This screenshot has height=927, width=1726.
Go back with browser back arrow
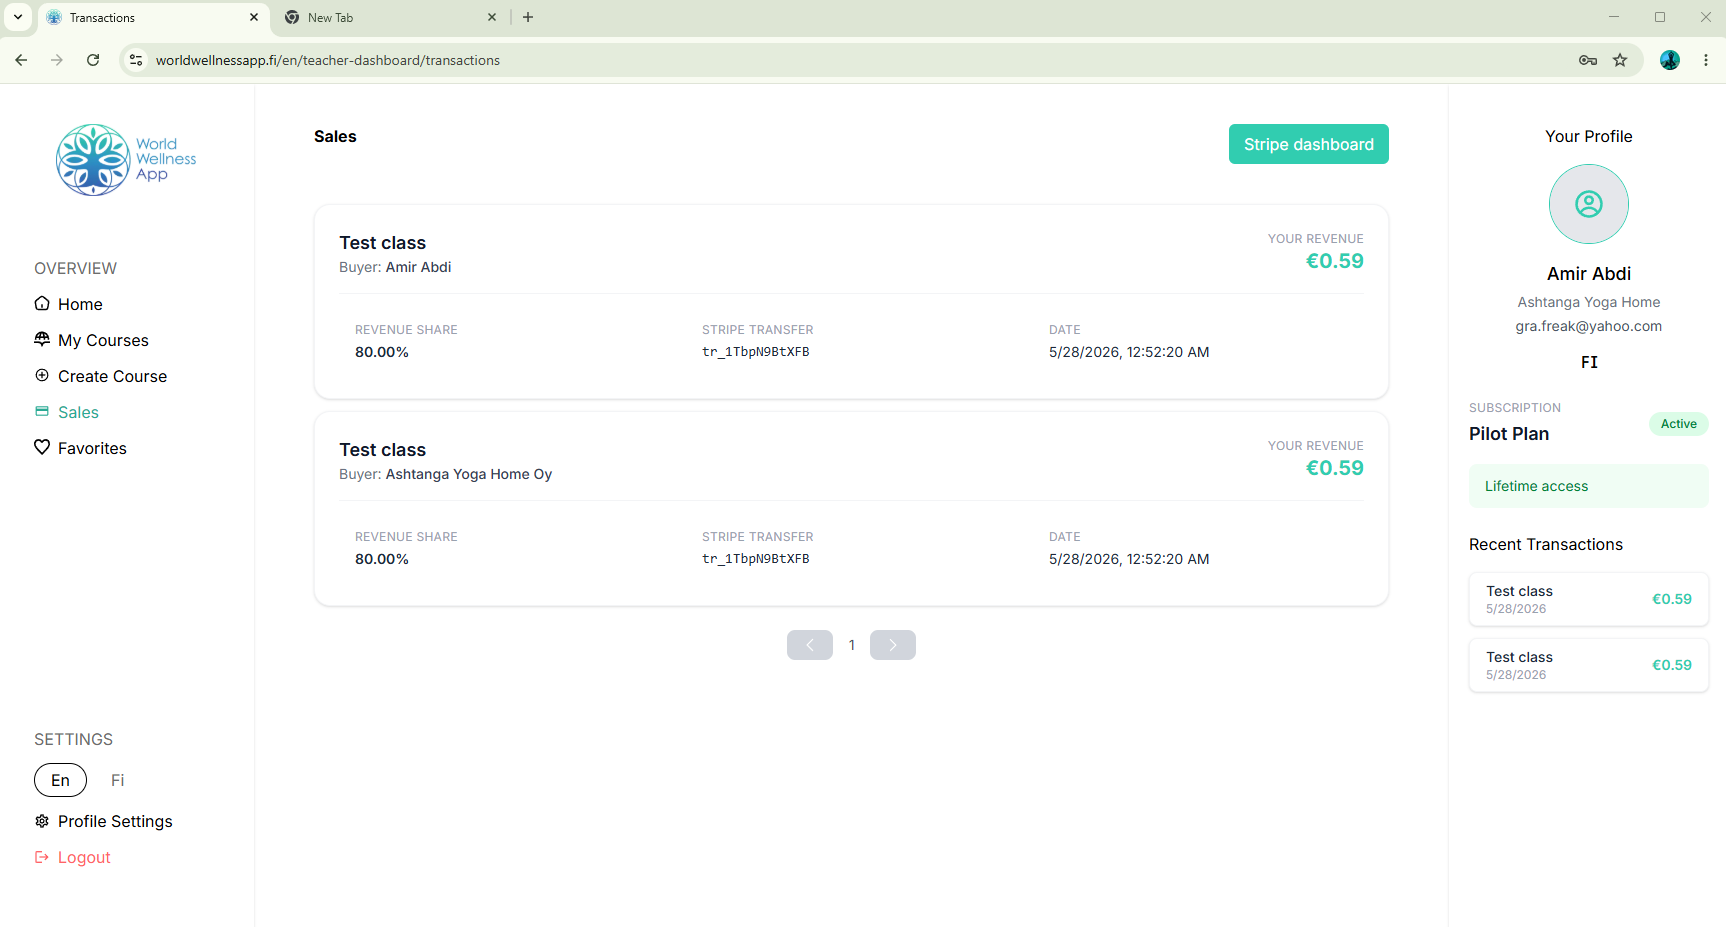(21, 60)
